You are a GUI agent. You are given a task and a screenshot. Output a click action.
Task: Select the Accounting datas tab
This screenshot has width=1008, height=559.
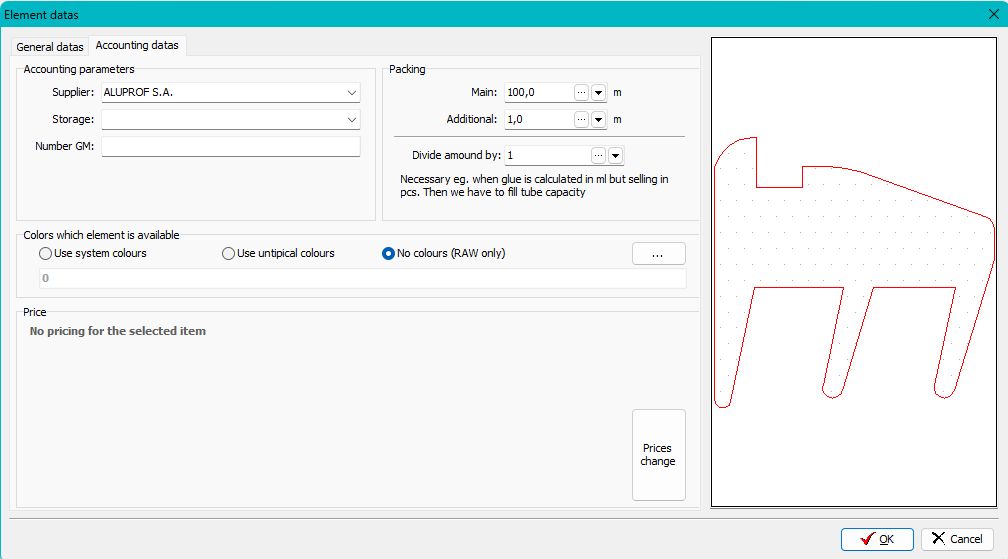point(137,46)
